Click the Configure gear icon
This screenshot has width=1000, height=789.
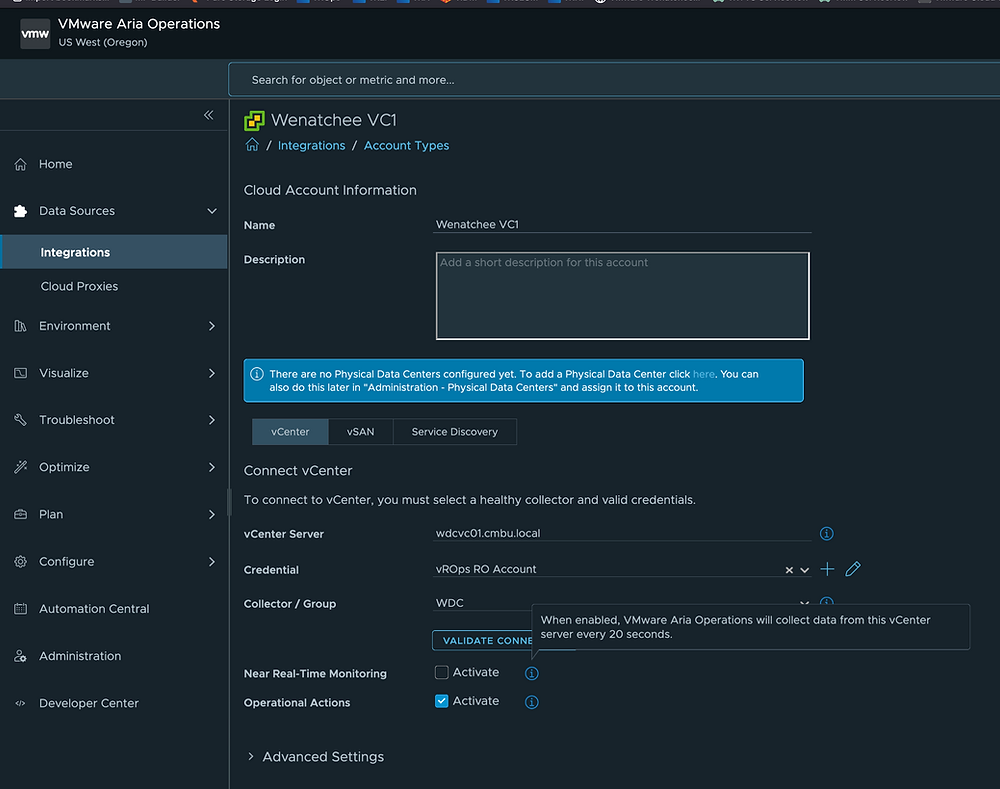[x=20, y=561]
